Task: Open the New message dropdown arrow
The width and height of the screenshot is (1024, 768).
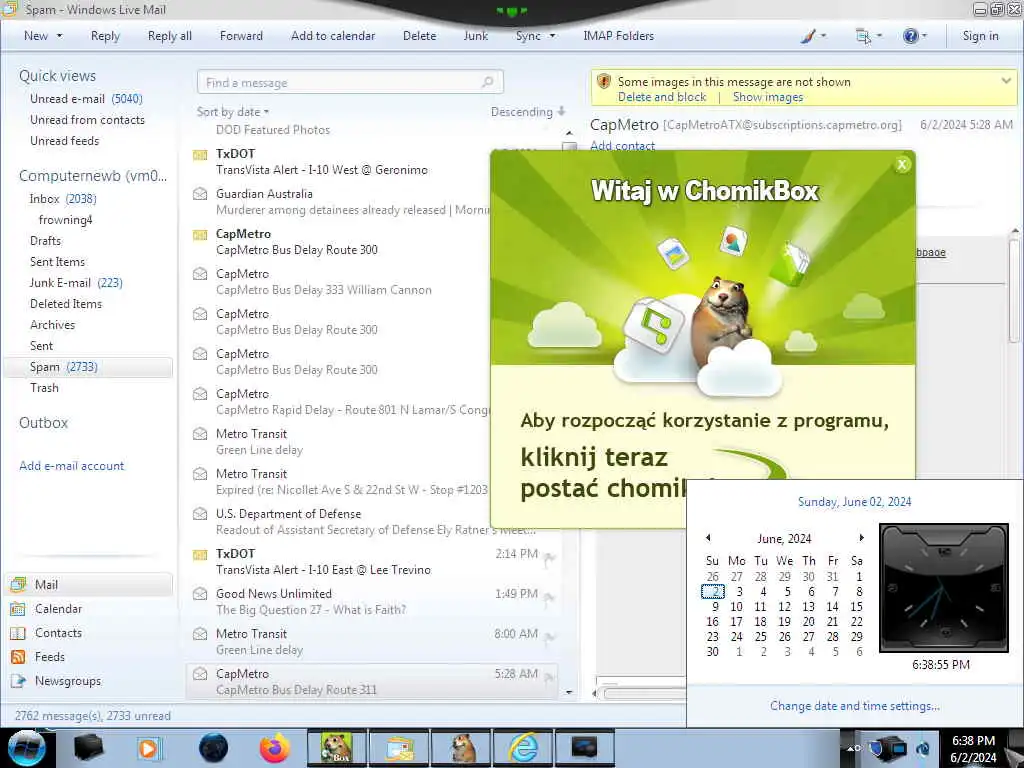Action: point(59,36)
